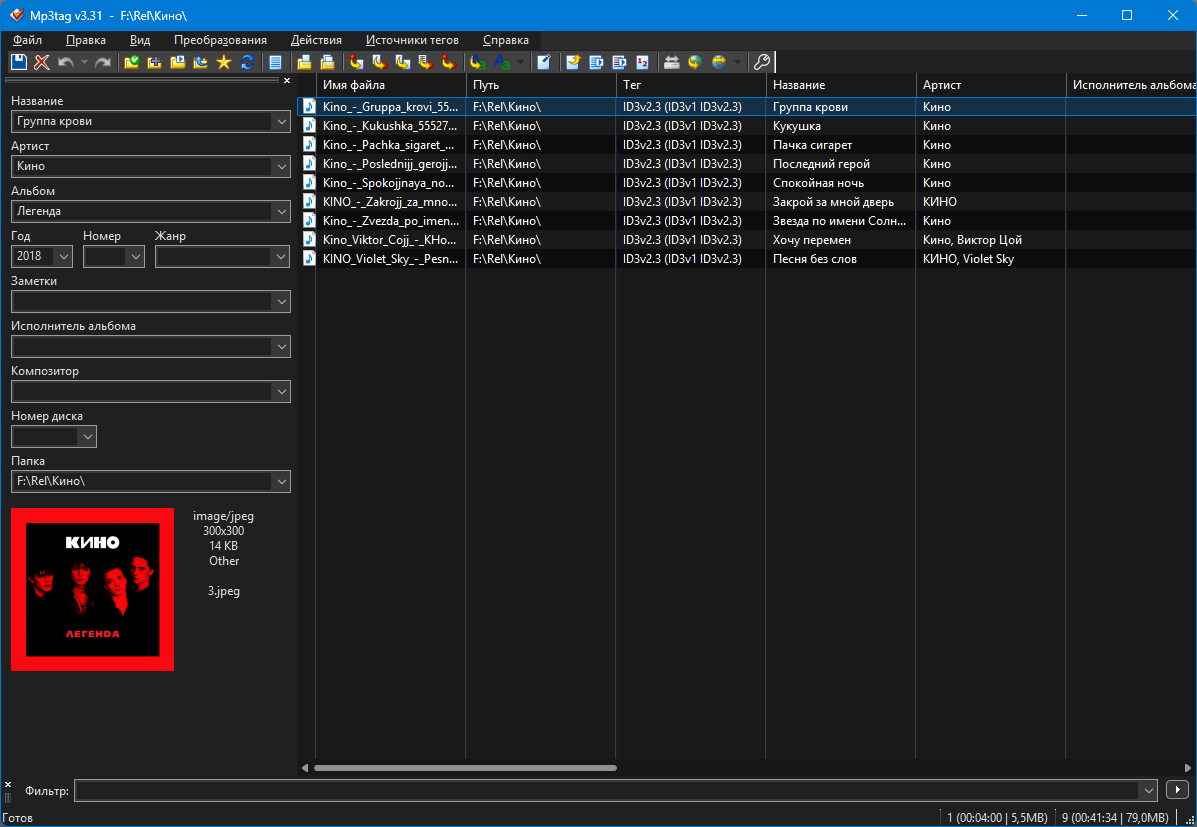Click the gray drive tag source icon
This screenshot has height=827, width=1197.
coord(672,63)
